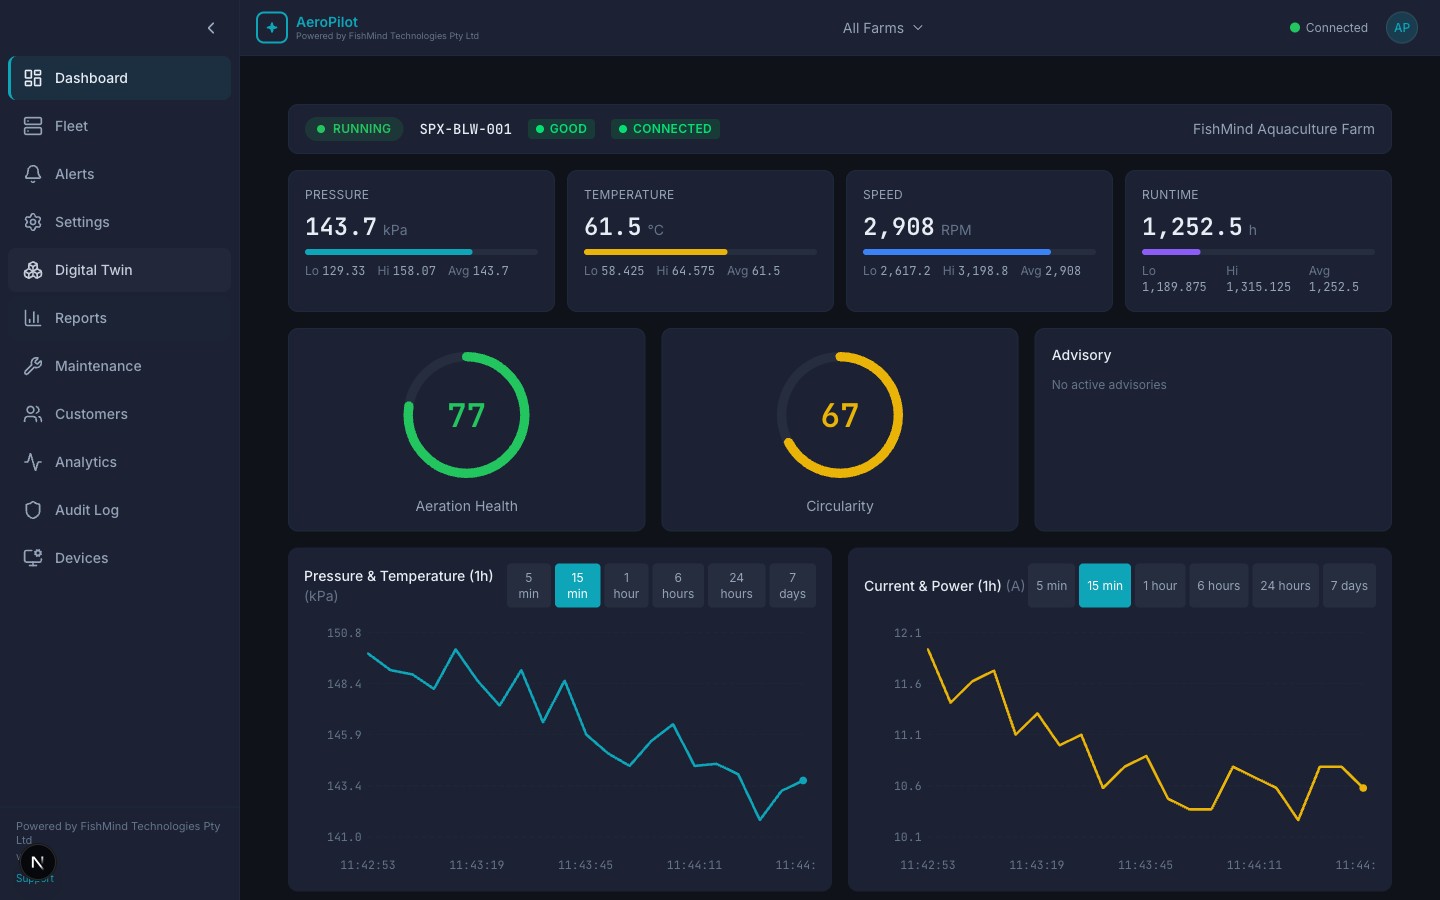Image resolution: width=1440 pixels, height=900 pixels.
Task: Open the Fleet page
Action: click(119, 126)
